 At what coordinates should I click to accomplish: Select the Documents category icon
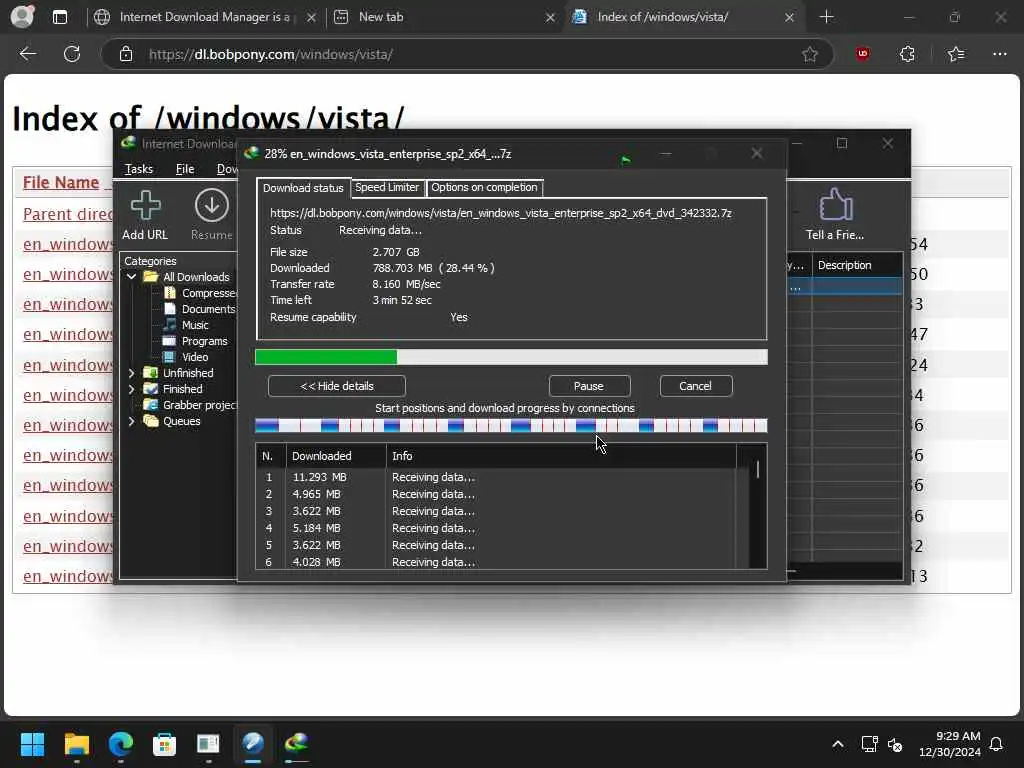click(170, 309)
